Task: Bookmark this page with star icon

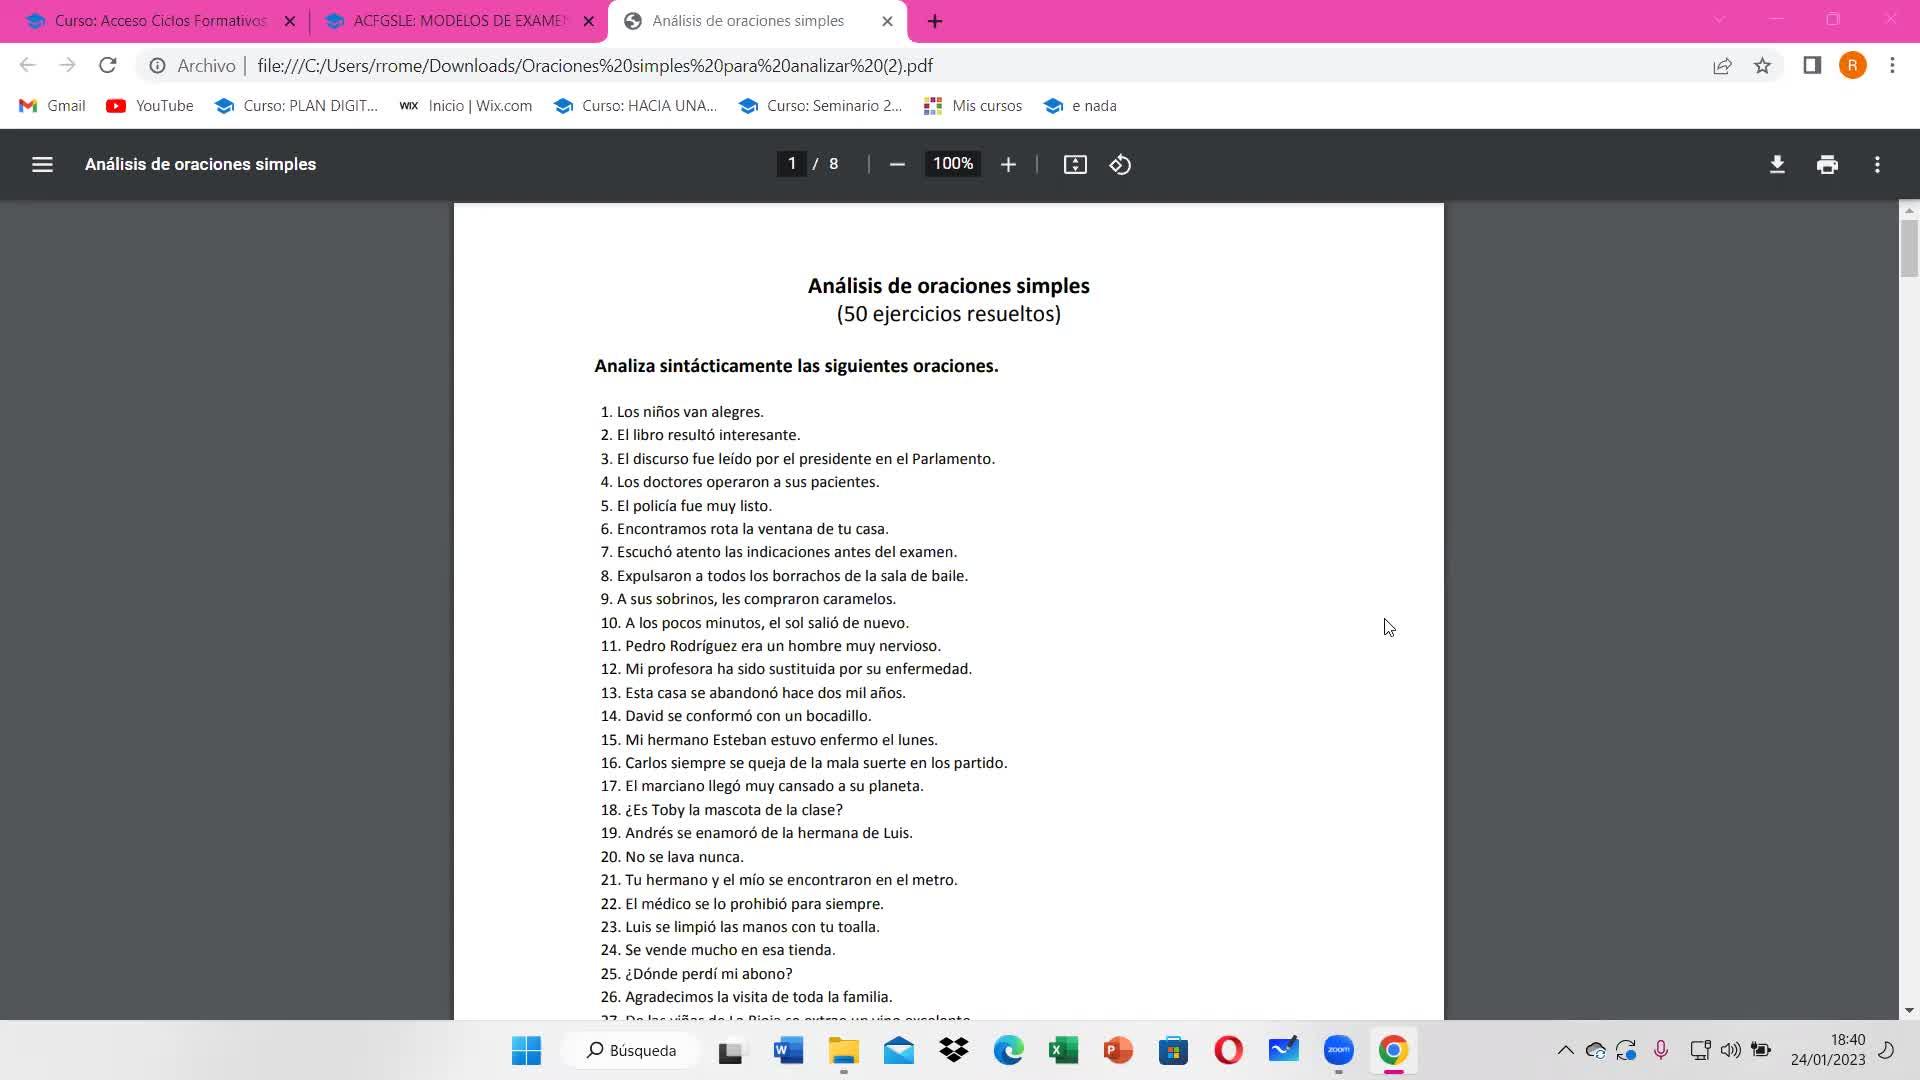Action: pos(1762,66)
